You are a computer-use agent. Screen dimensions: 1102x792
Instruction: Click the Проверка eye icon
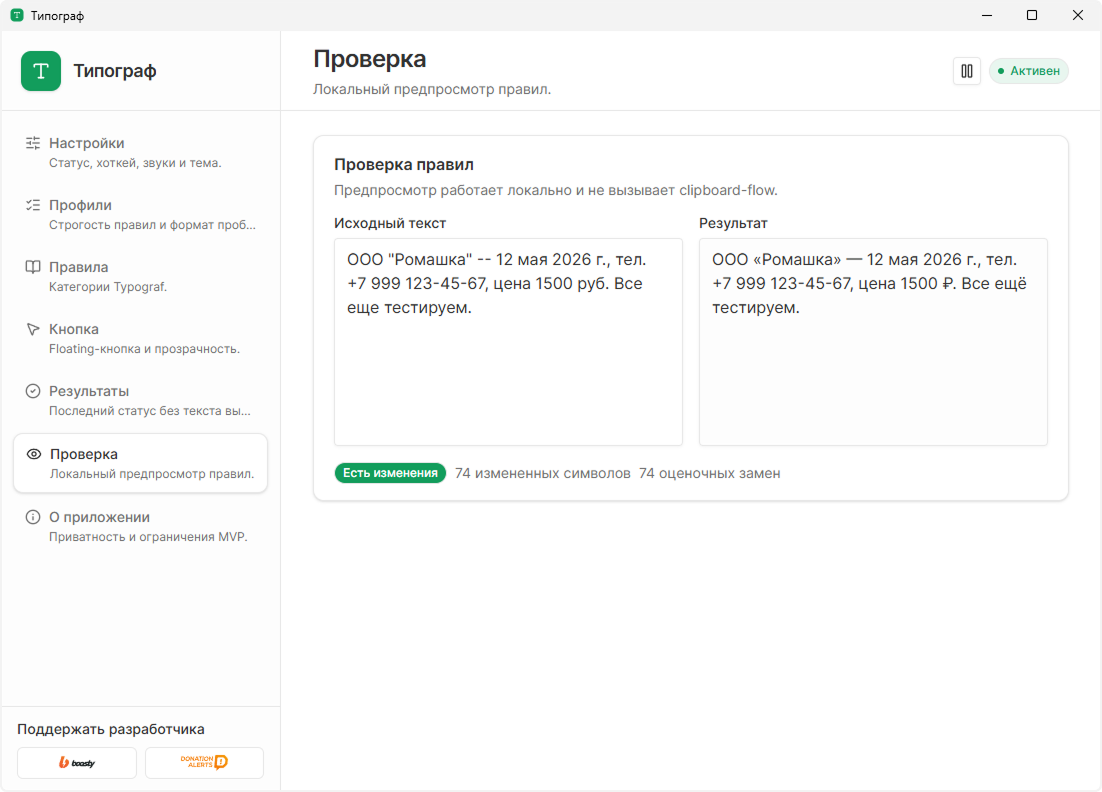(x=34, y=454)
